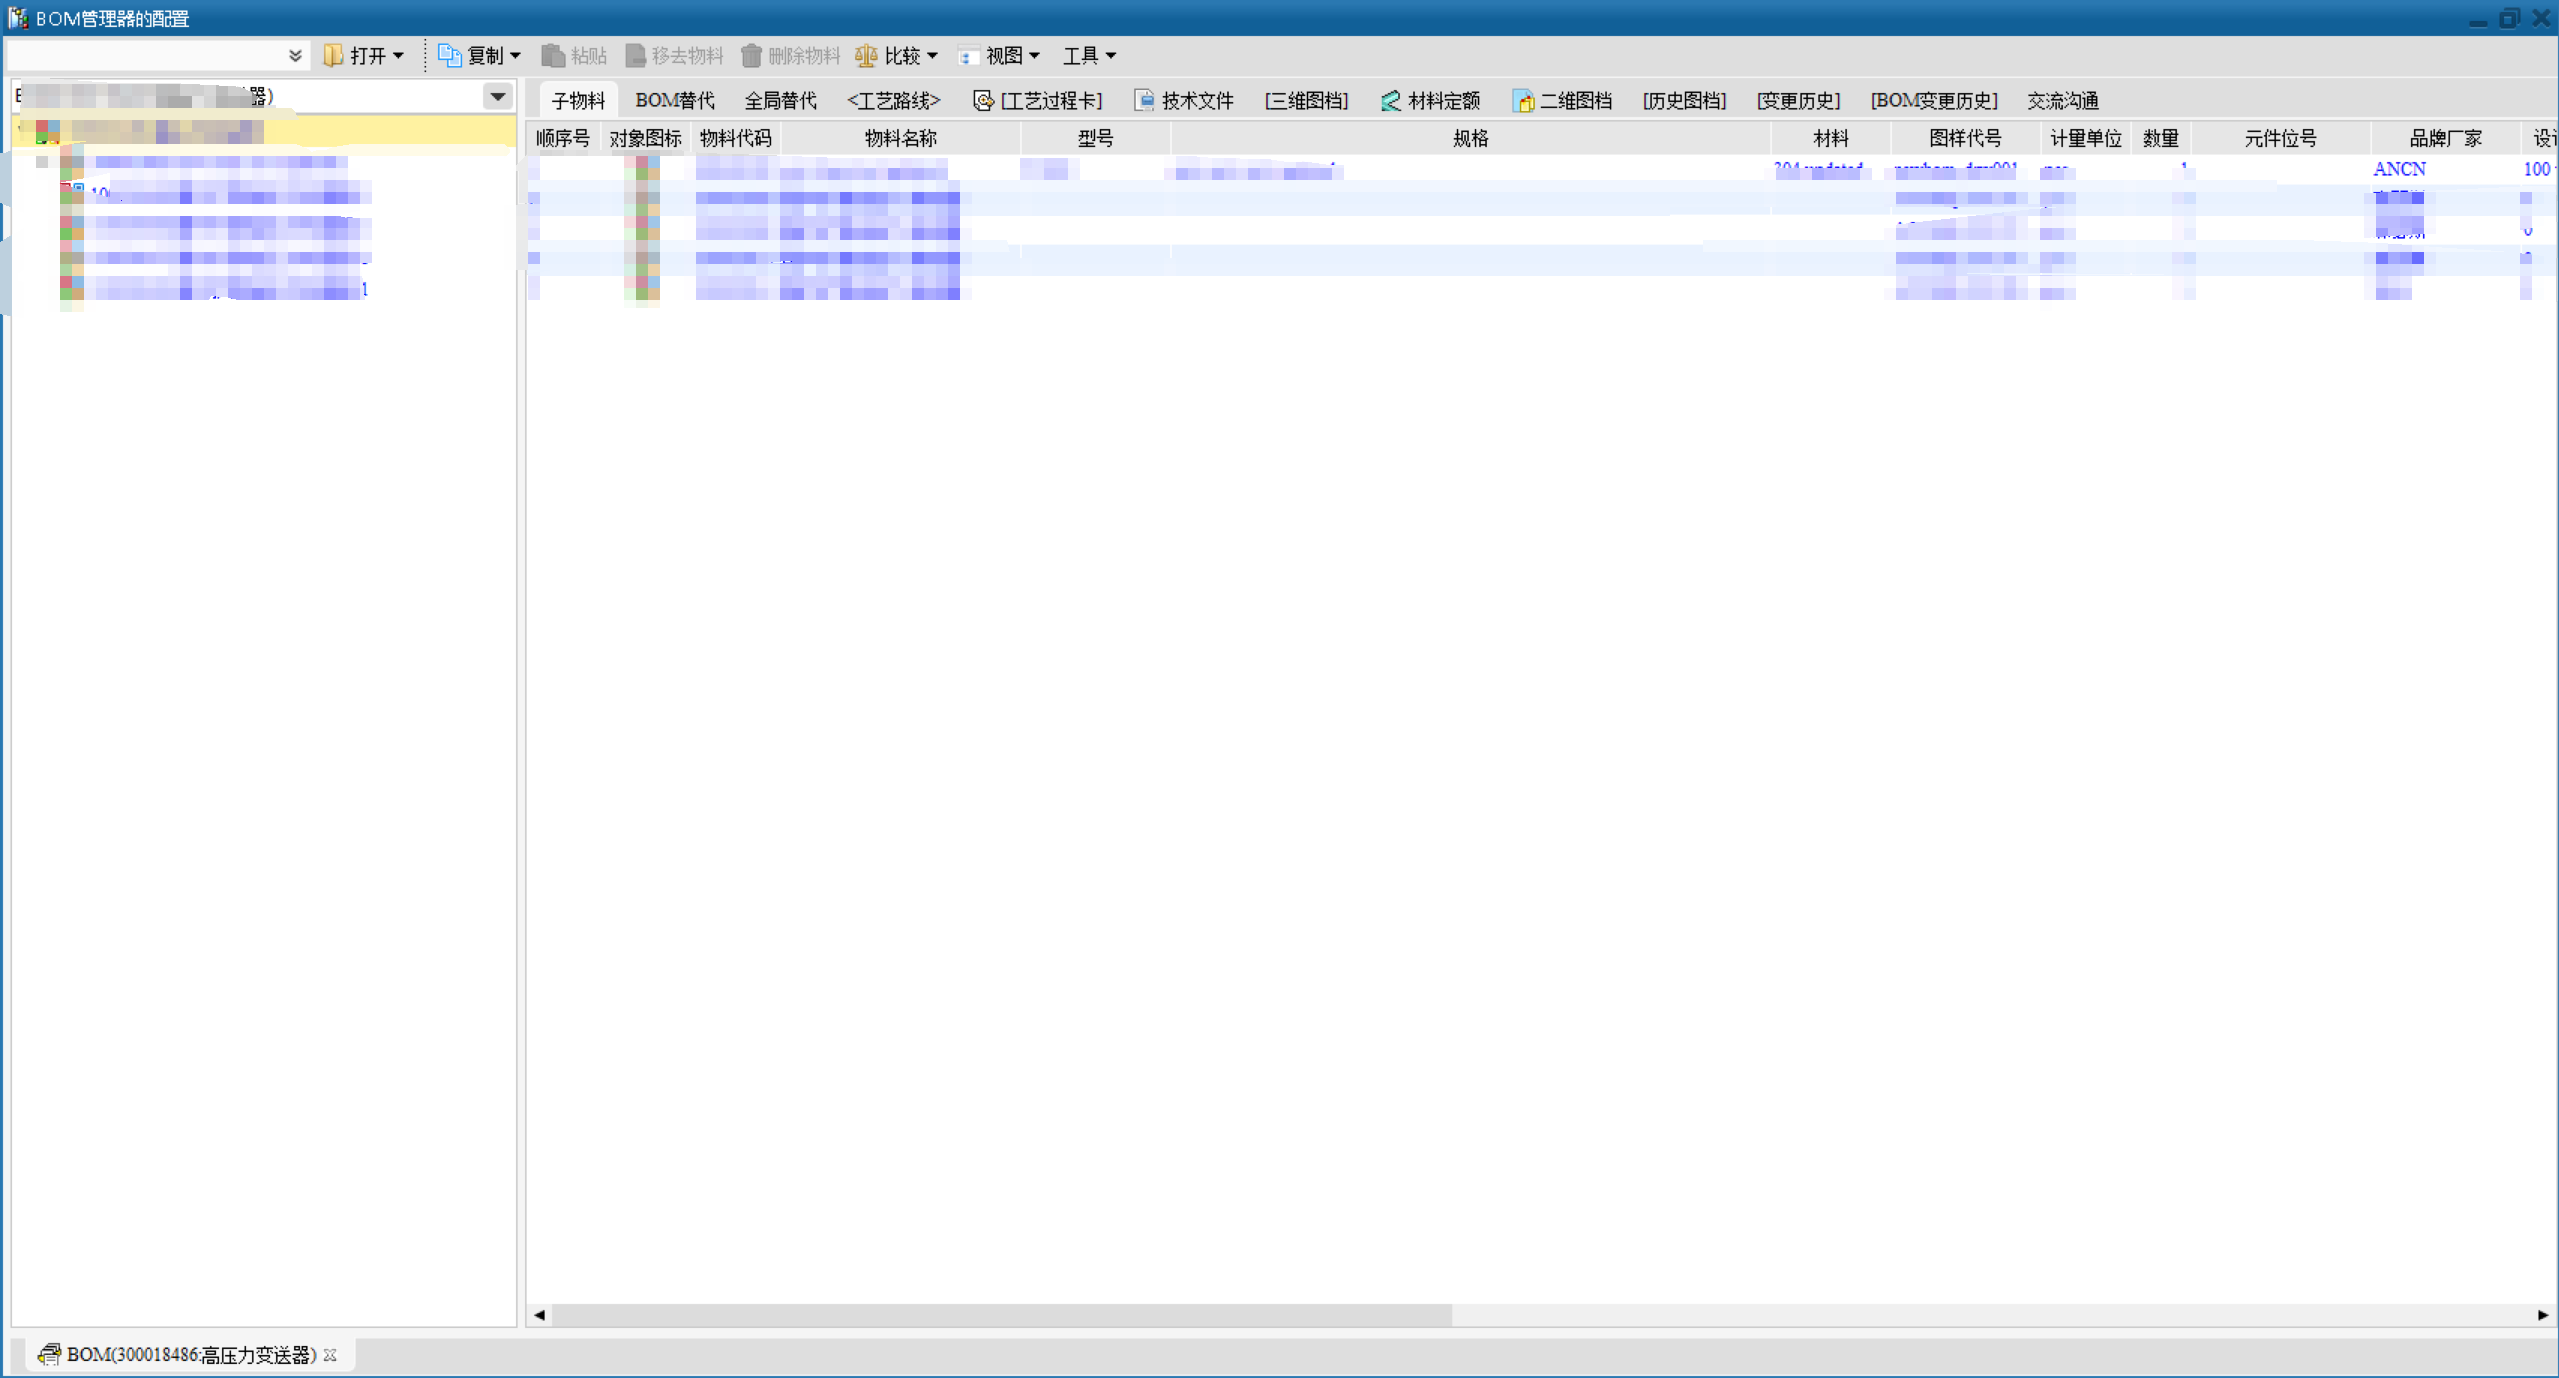Image resolution: width=2559 pixels, height=1378 pixels.
Task: Click the 物料名称 column header
Action: (x=900, y=138)
